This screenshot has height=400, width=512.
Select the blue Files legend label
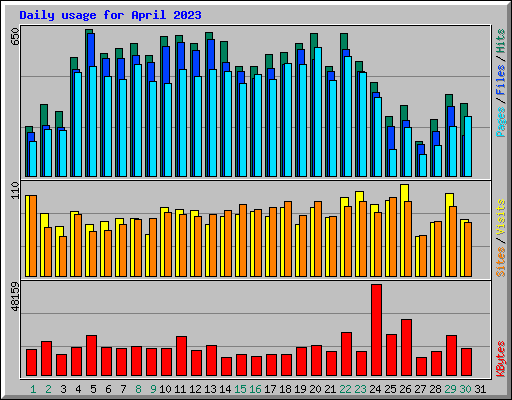500,80
